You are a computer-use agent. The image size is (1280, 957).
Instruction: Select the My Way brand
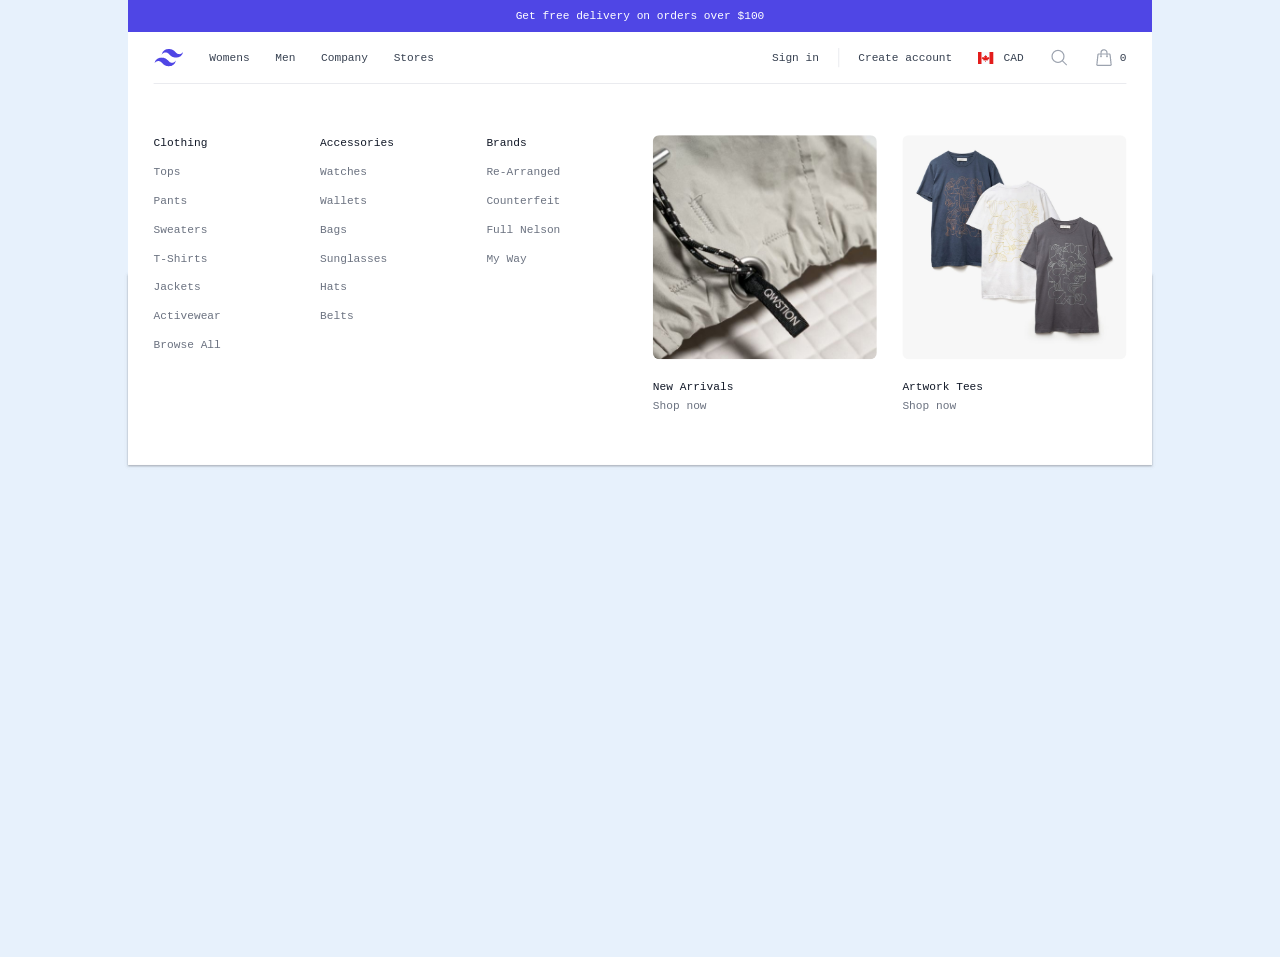pos(506,259)
